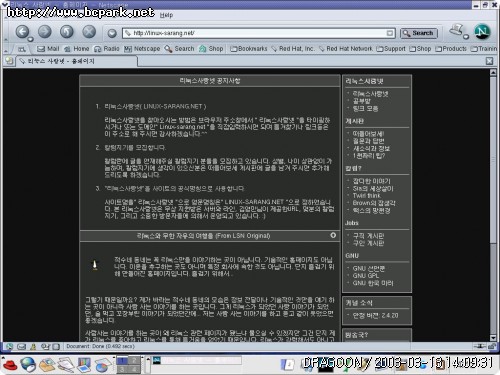Click the round icon in the LSN Original header
Viewport: 500px width, 375px height.
pyautogui.click(x=333, y=235)
